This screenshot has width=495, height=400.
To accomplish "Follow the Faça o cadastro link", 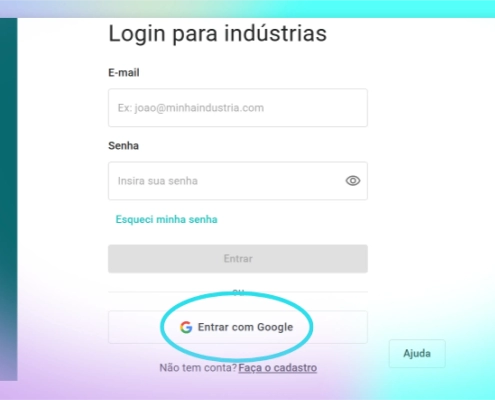I will pyautogui.click(x=278, y=368).
